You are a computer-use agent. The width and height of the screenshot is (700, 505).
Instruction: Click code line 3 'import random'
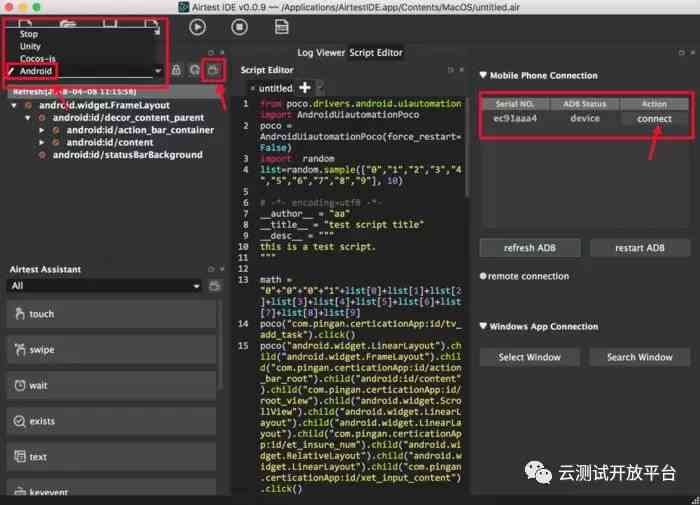297,159
